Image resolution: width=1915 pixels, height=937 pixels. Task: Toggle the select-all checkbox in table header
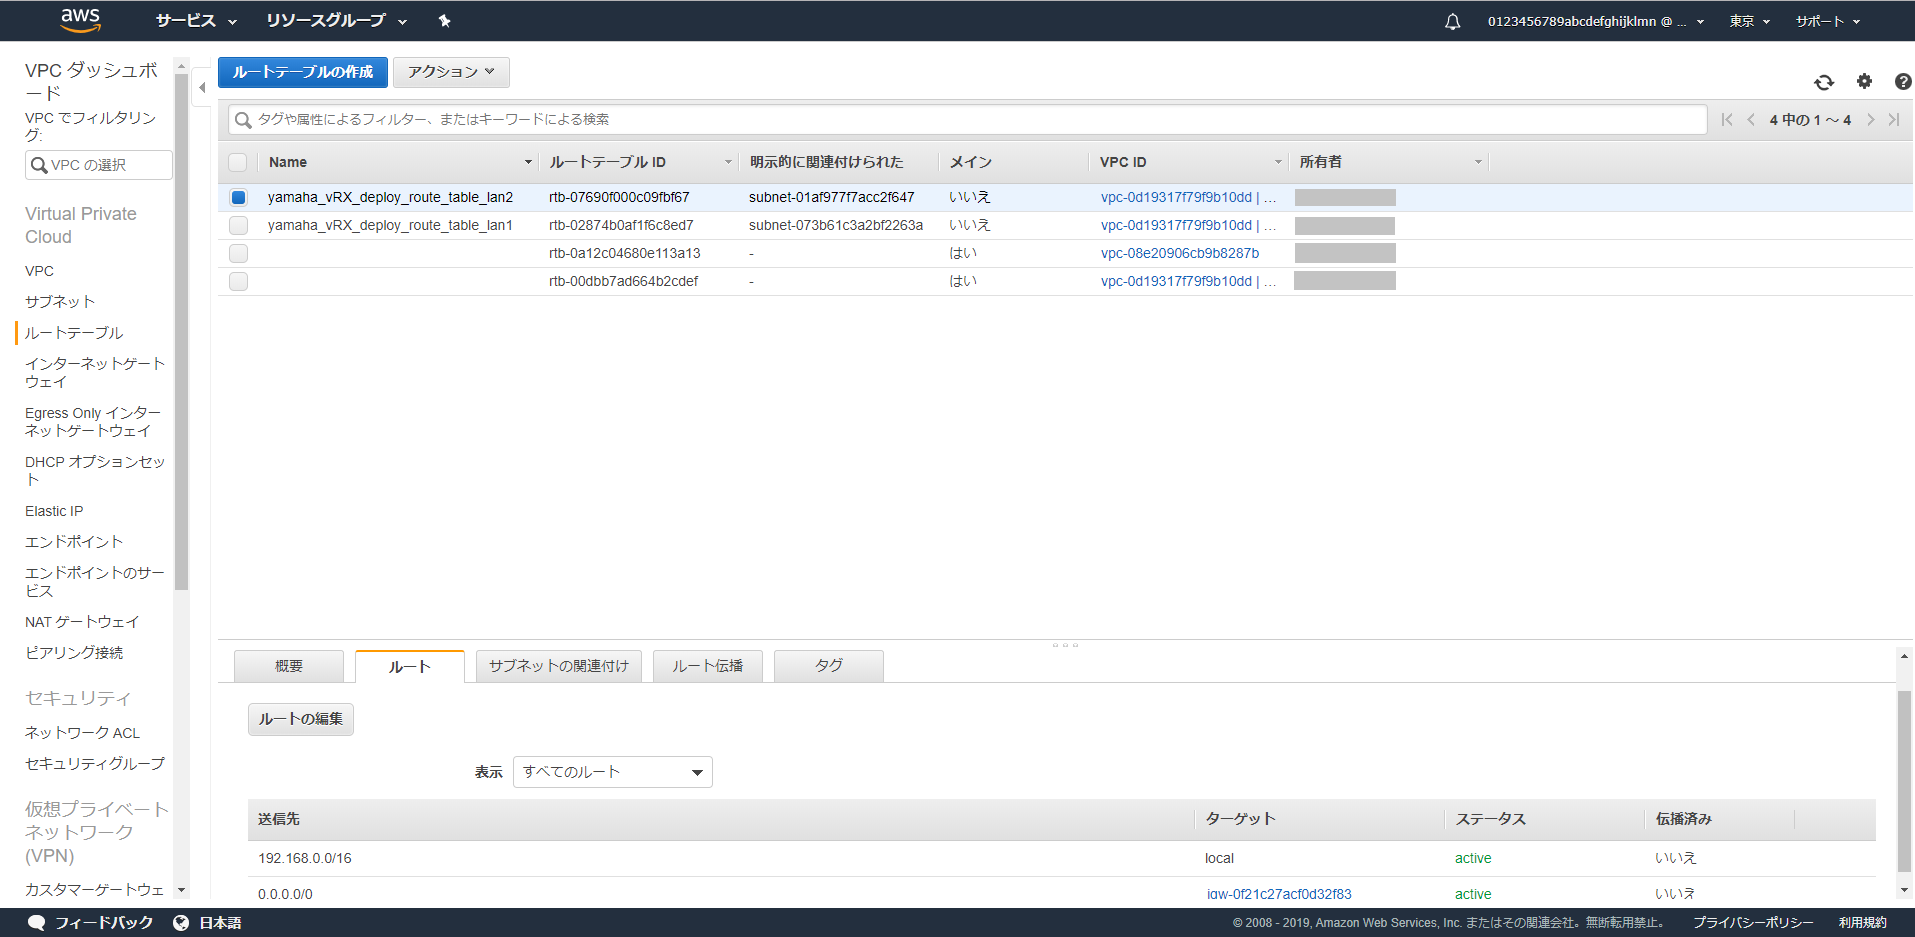[238, 162]
